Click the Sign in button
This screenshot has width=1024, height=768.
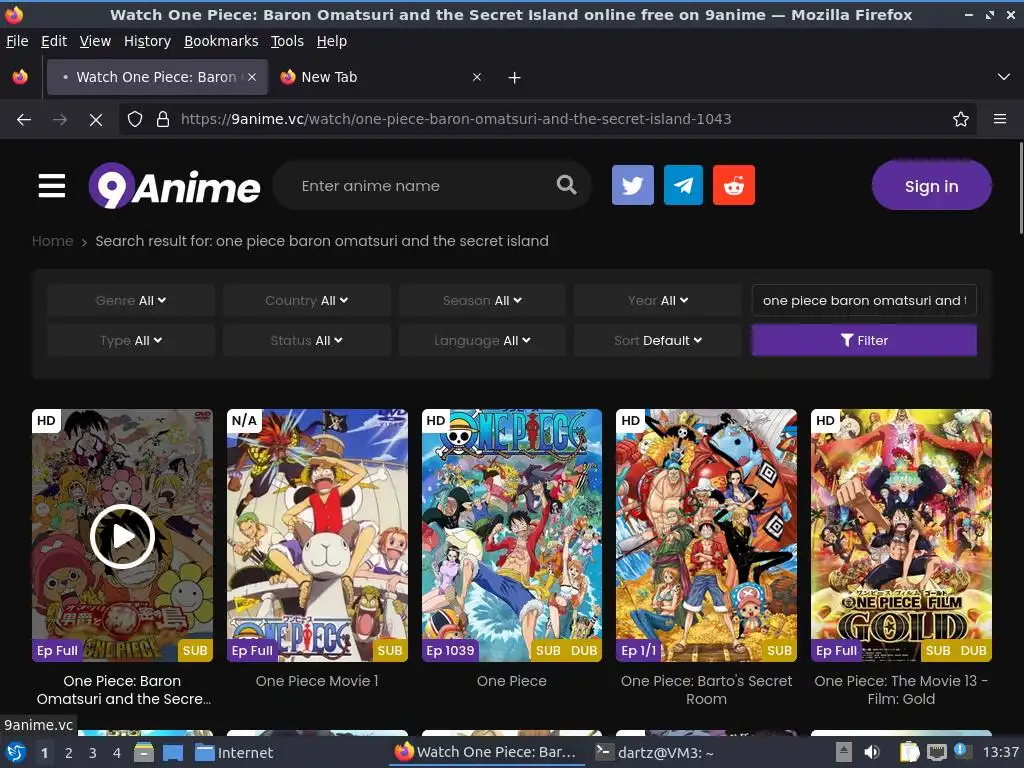click(931, 186)
